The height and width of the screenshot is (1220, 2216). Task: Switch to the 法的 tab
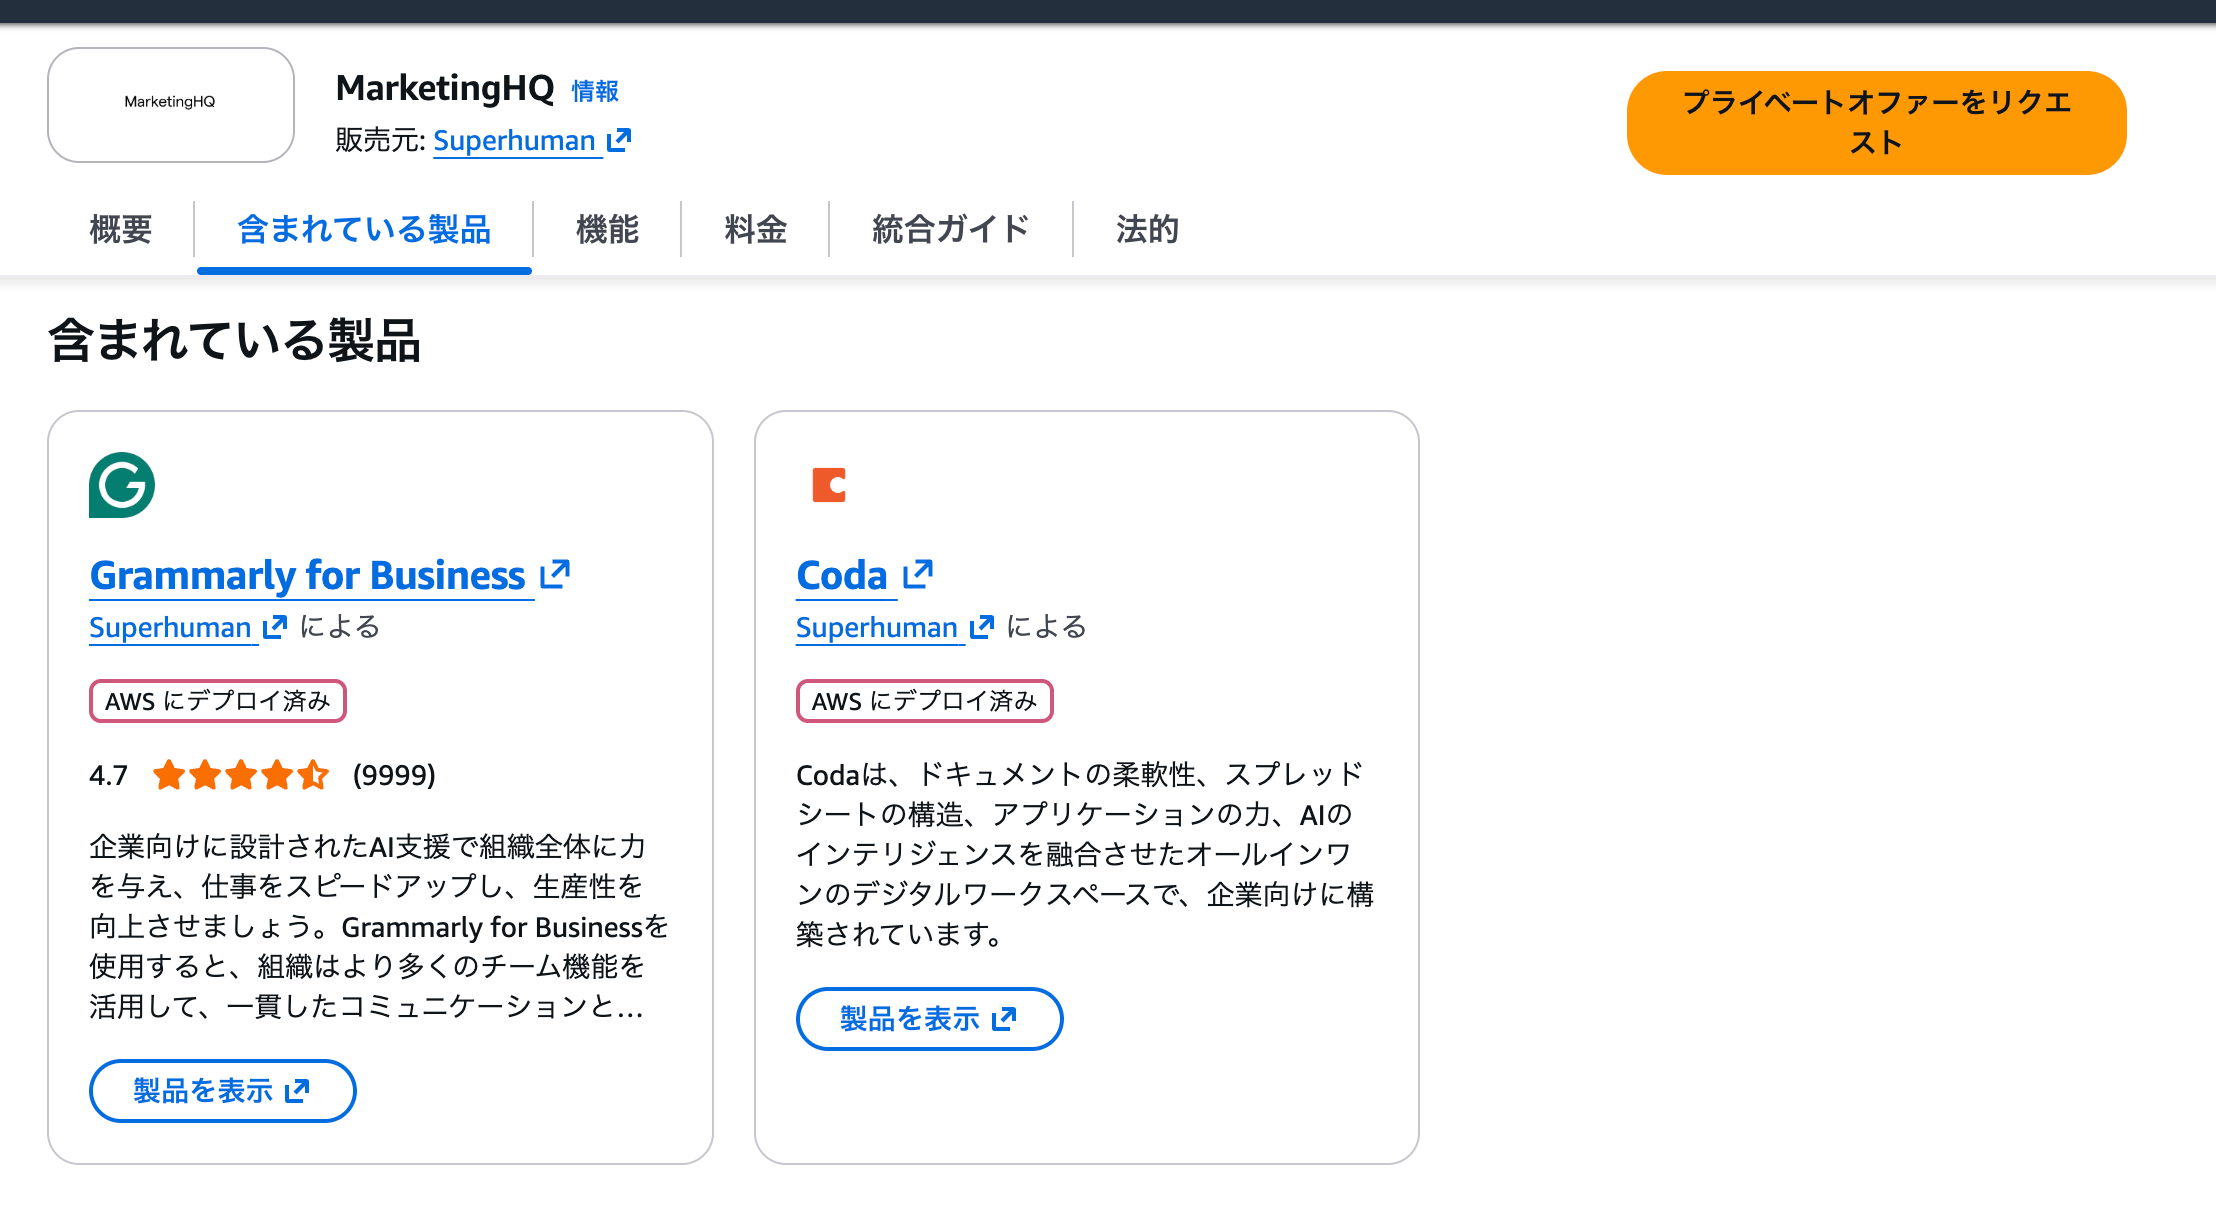click(x=1147, y=229)
